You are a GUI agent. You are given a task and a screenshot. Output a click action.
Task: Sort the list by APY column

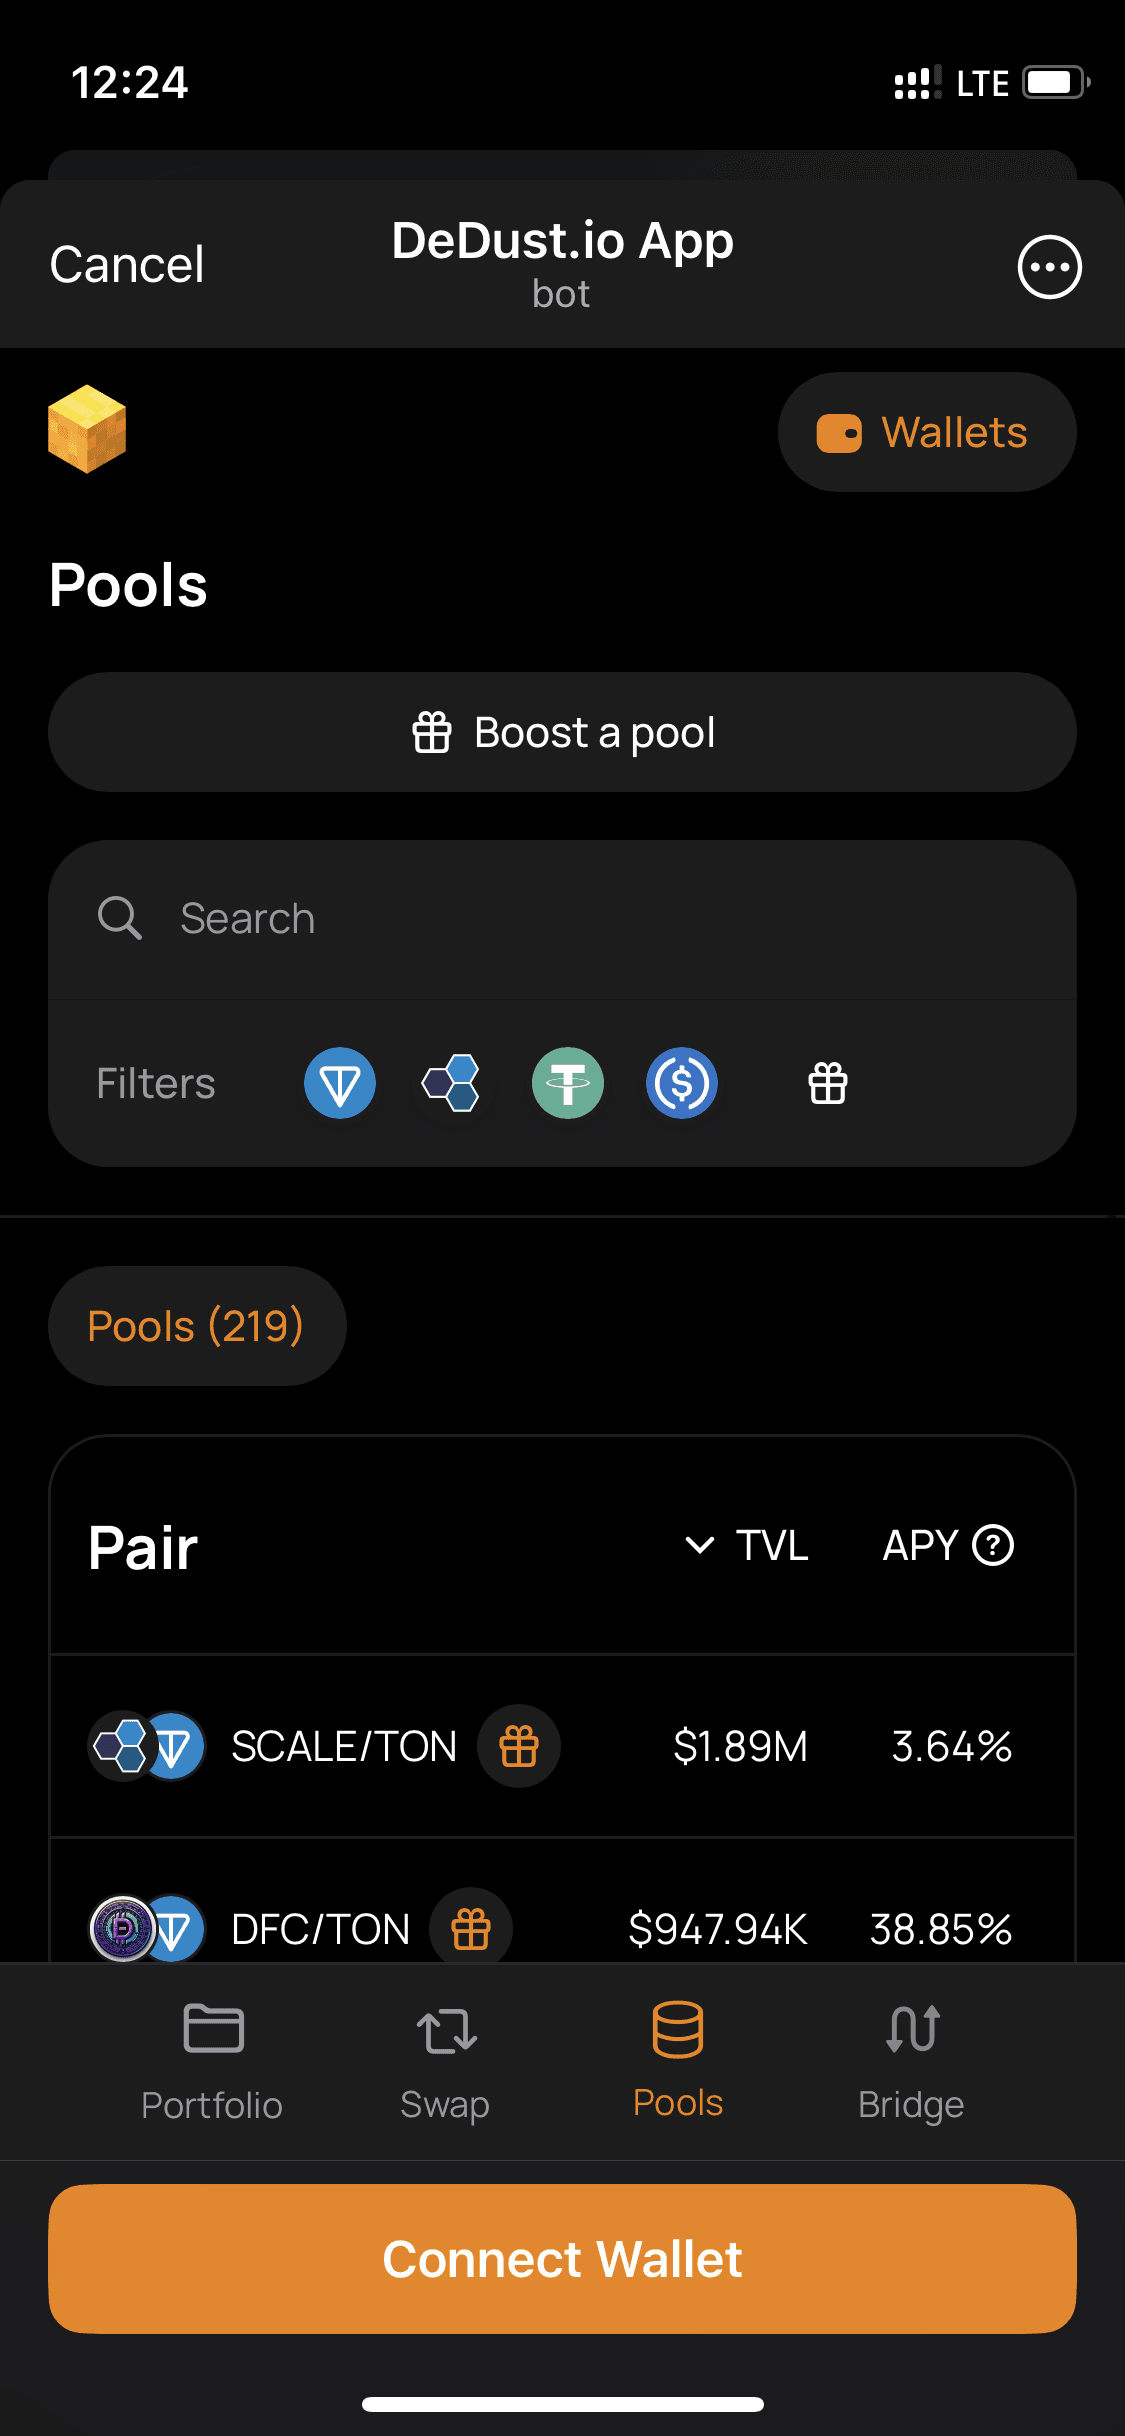(920, 1545)
